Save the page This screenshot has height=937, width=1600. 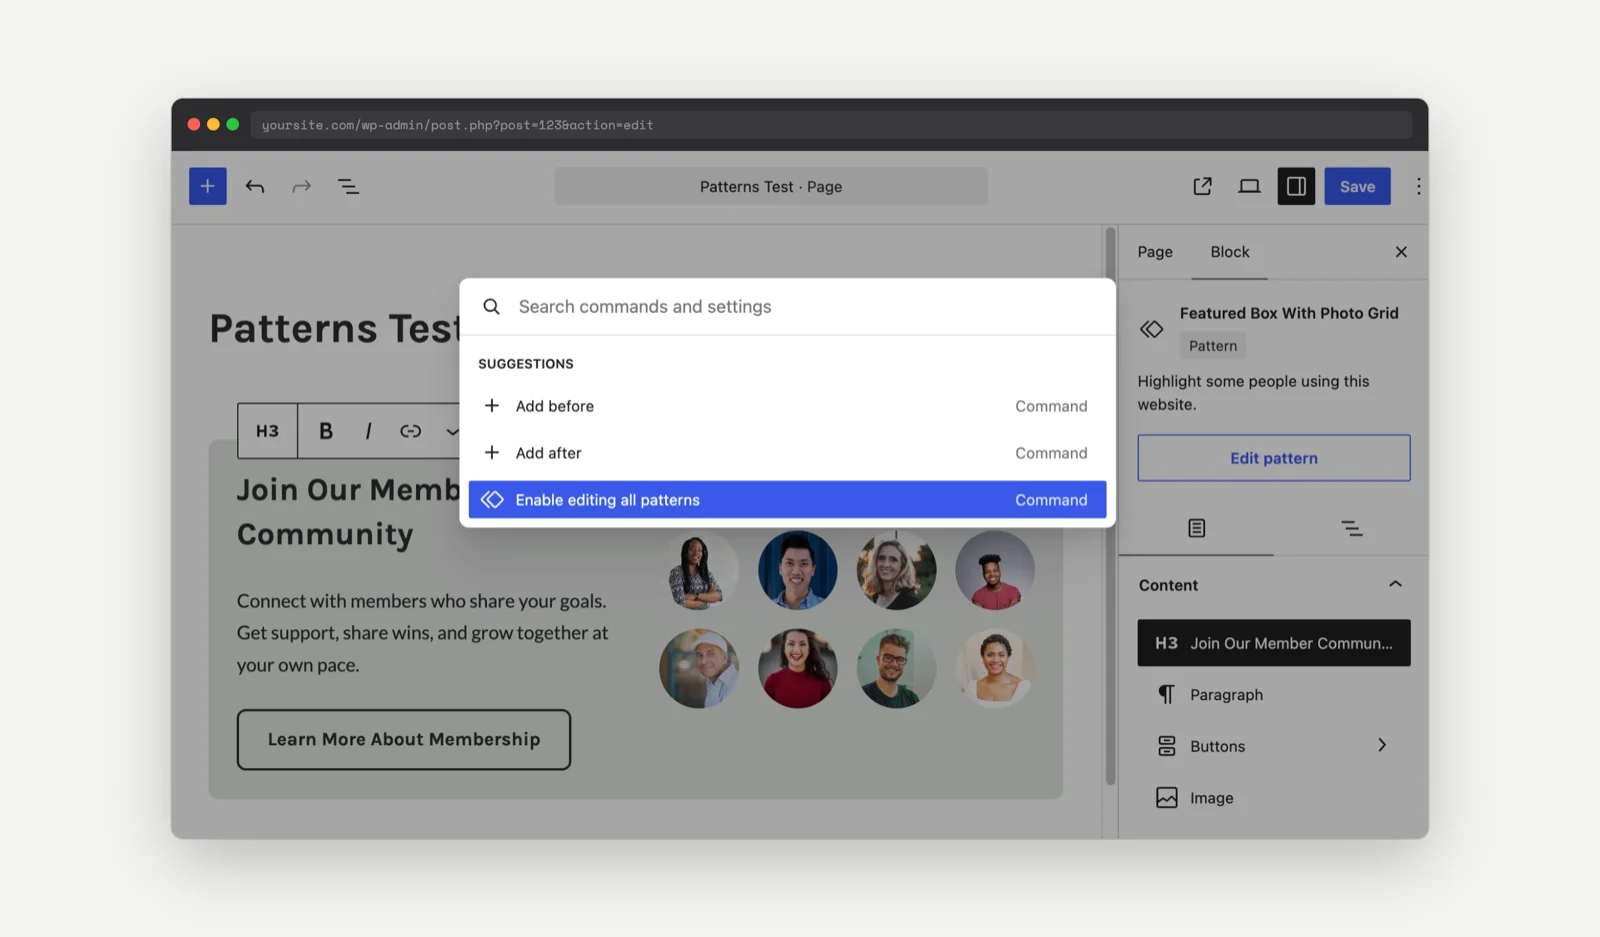coord(1357,186)
